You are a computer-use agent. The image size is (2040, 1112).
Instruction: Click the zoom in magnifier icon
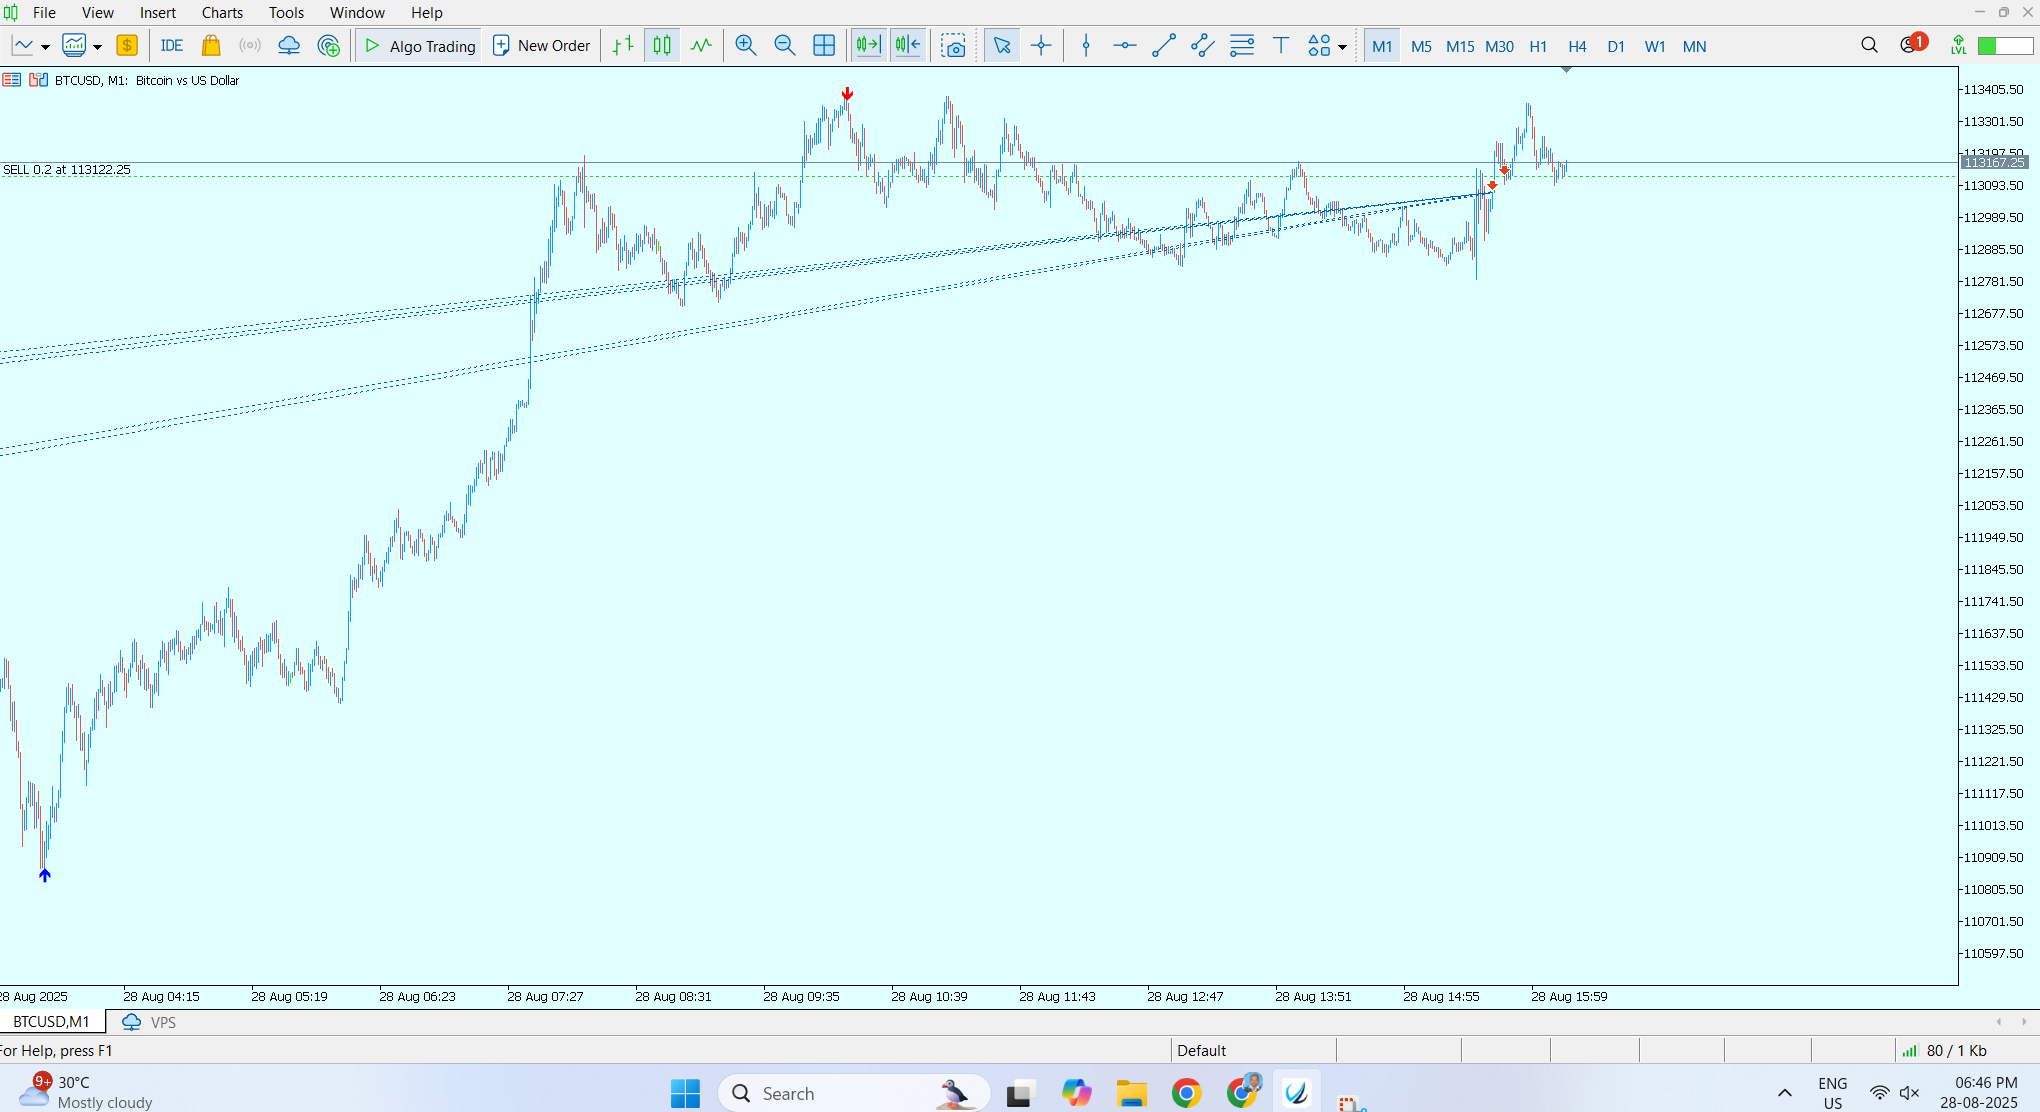[745, 46]
